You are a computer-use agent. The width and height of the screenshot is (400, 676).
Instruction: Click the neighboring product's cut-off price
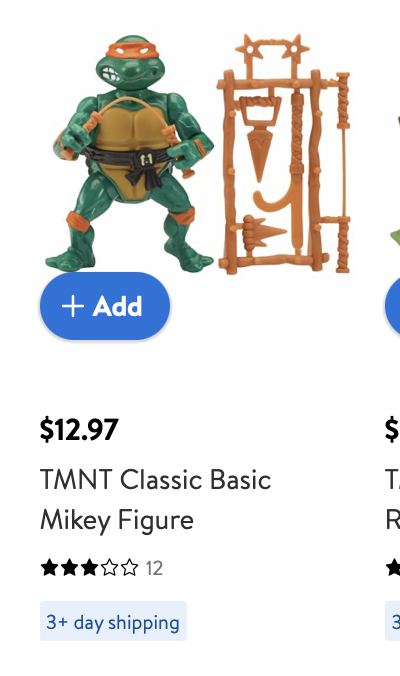point(392,430)
